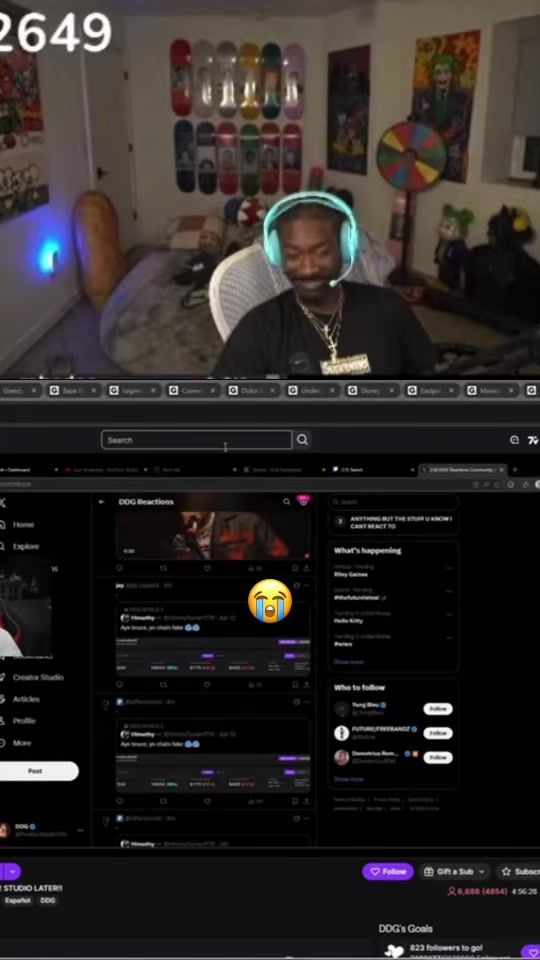Viewport: 540px width, 960px height.
Task: Switch to the DDG Reactions Community tab
Action: [463, 470]
